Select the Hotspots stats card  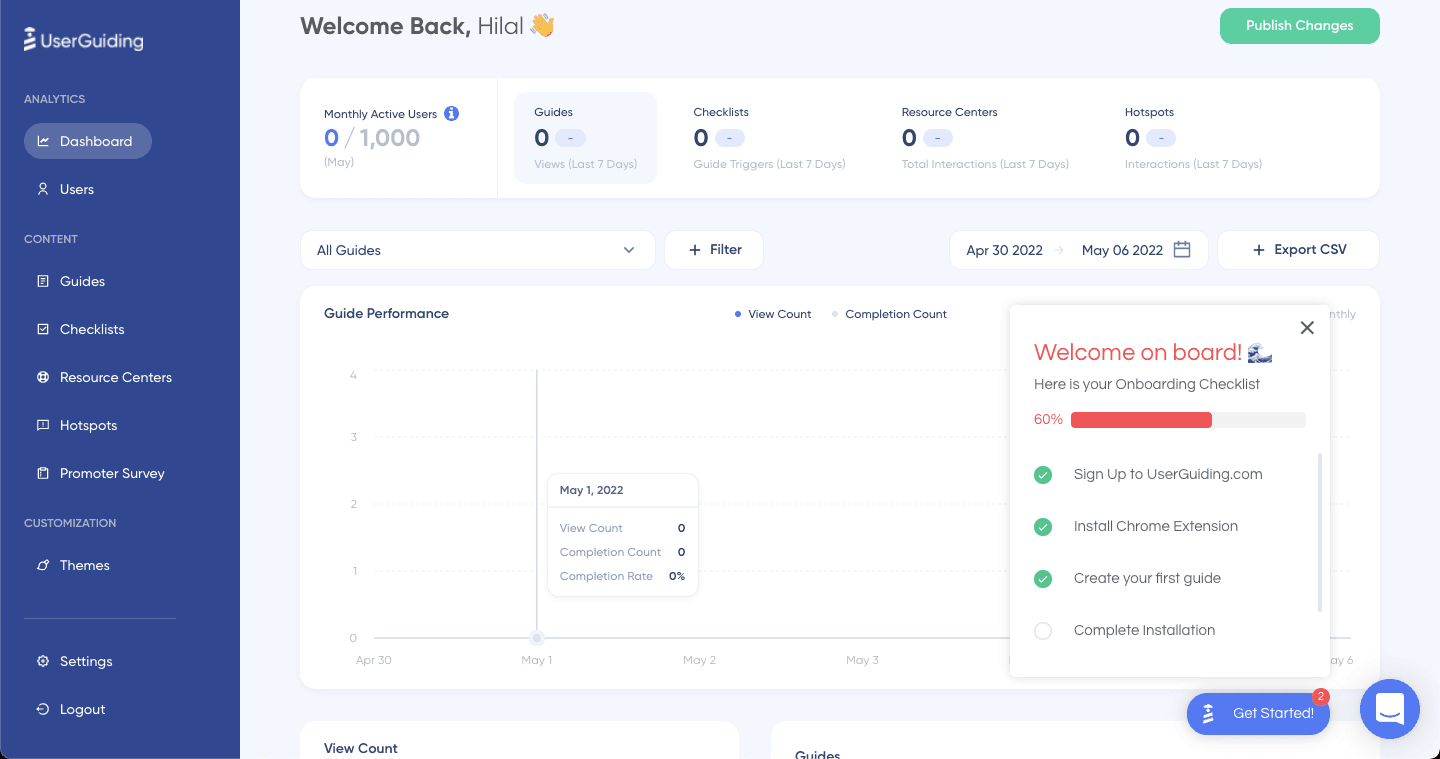(1193, 138)
